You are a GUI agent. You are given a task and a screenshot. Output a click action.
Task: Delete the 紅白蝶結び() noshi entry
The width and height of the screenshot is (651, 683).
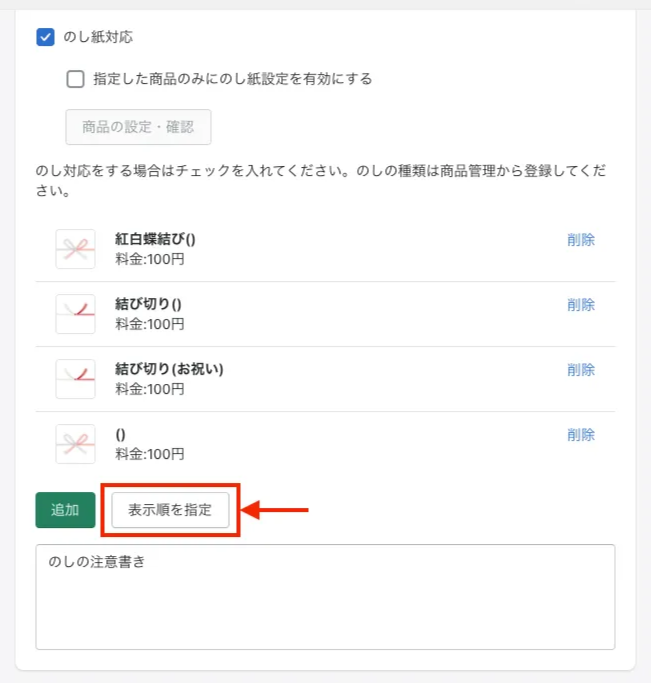(x=580, y=240)
